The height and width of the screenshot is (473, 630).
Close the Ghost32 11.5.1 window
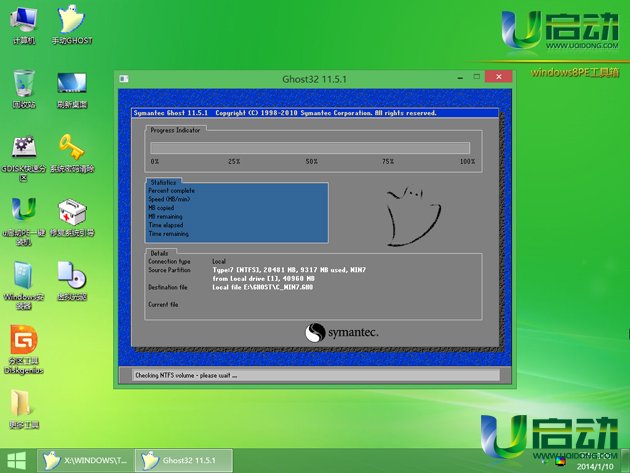click(x=499, y=76)
